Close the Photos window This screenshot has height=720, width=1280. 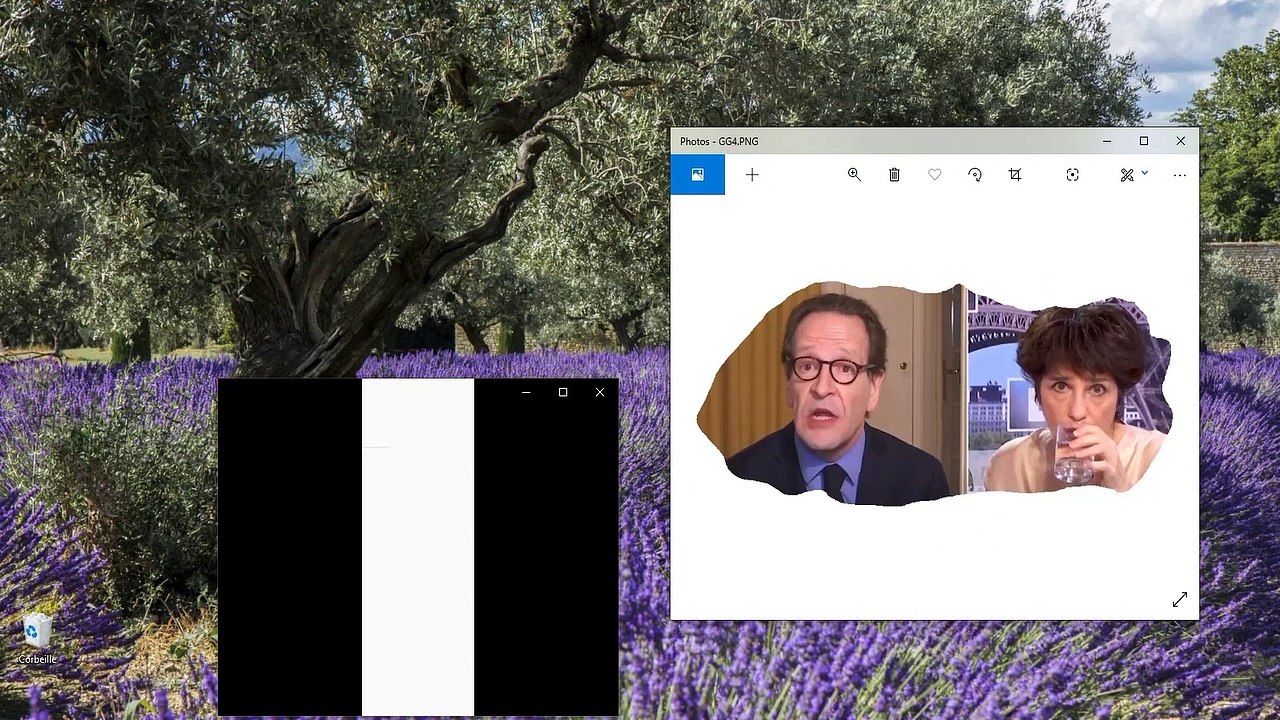[x=1181, y=141]
